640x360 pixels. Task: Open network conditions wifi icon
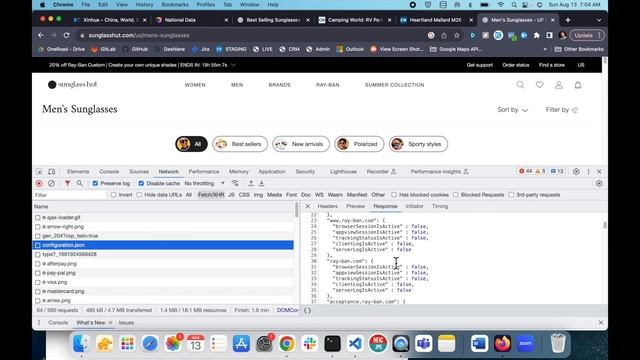(235, 184)
